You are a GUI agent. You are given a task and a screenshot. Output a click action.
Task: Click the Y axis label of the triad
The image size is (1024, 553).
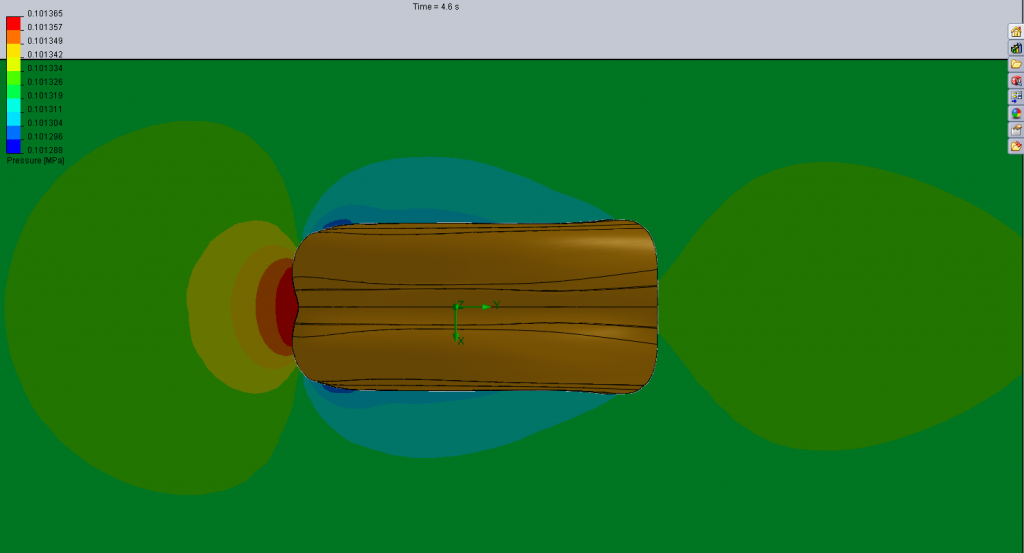(x=497, y=305)
